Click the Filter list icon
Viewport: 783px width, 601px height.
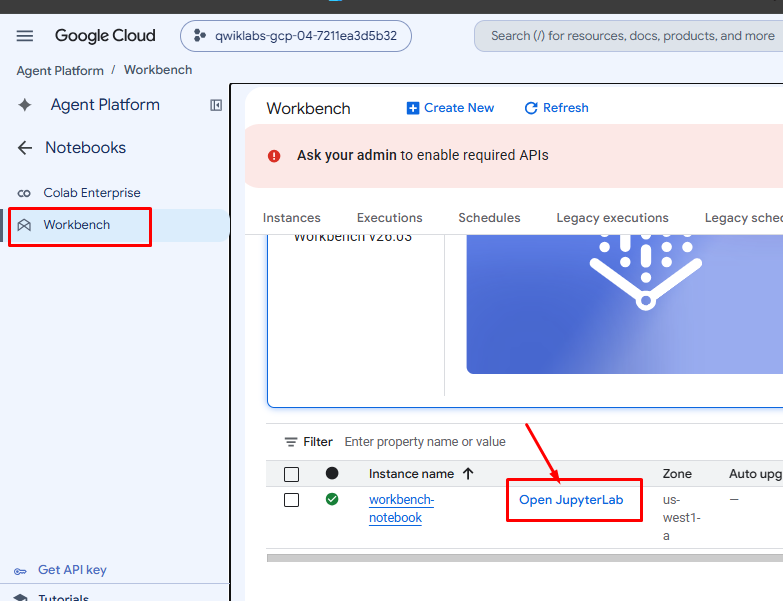291,442
